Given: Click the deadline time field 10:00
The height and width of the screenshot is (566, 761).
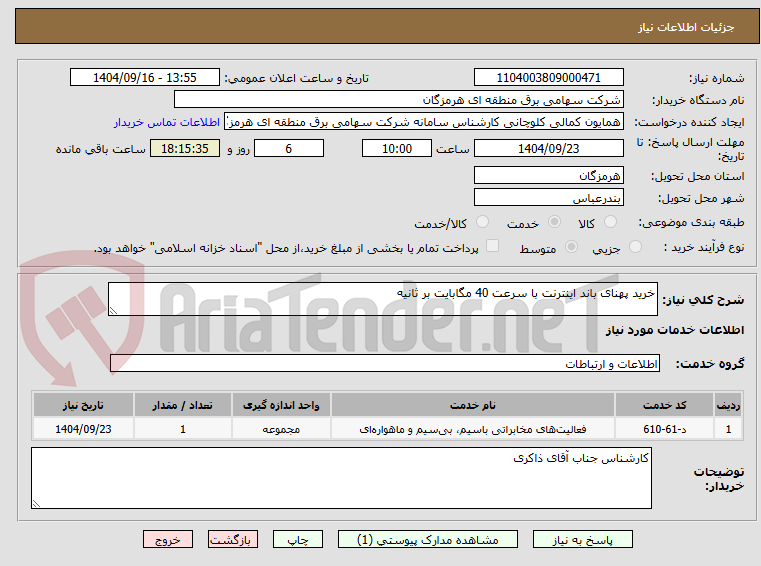Looking at the screenshot, I should (397, 148).
